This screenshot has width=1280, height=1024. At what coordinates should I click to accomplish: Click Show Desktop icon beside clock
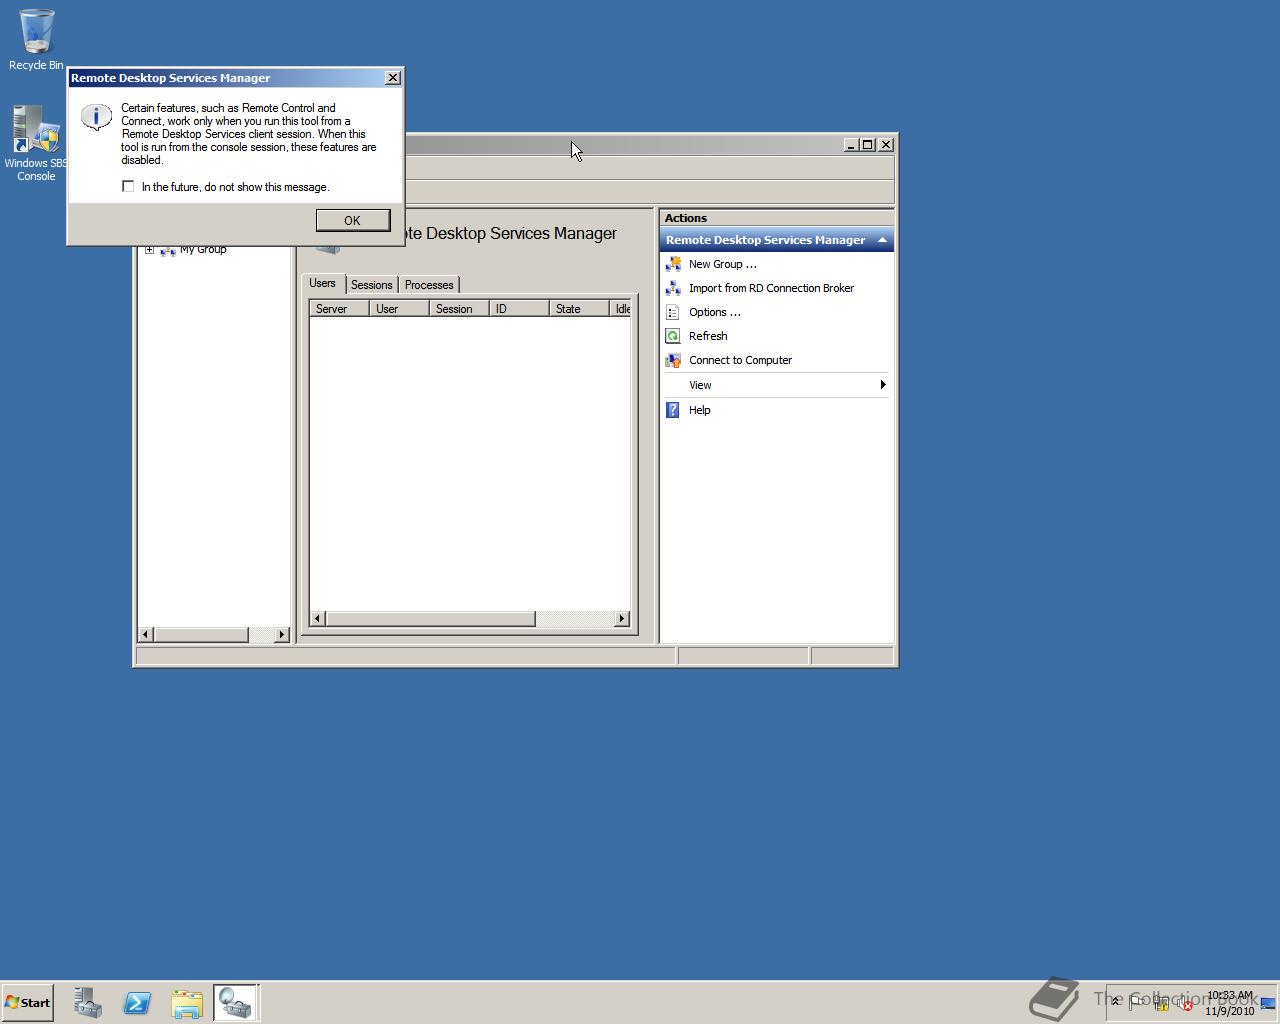[x=1268, y=1003]
